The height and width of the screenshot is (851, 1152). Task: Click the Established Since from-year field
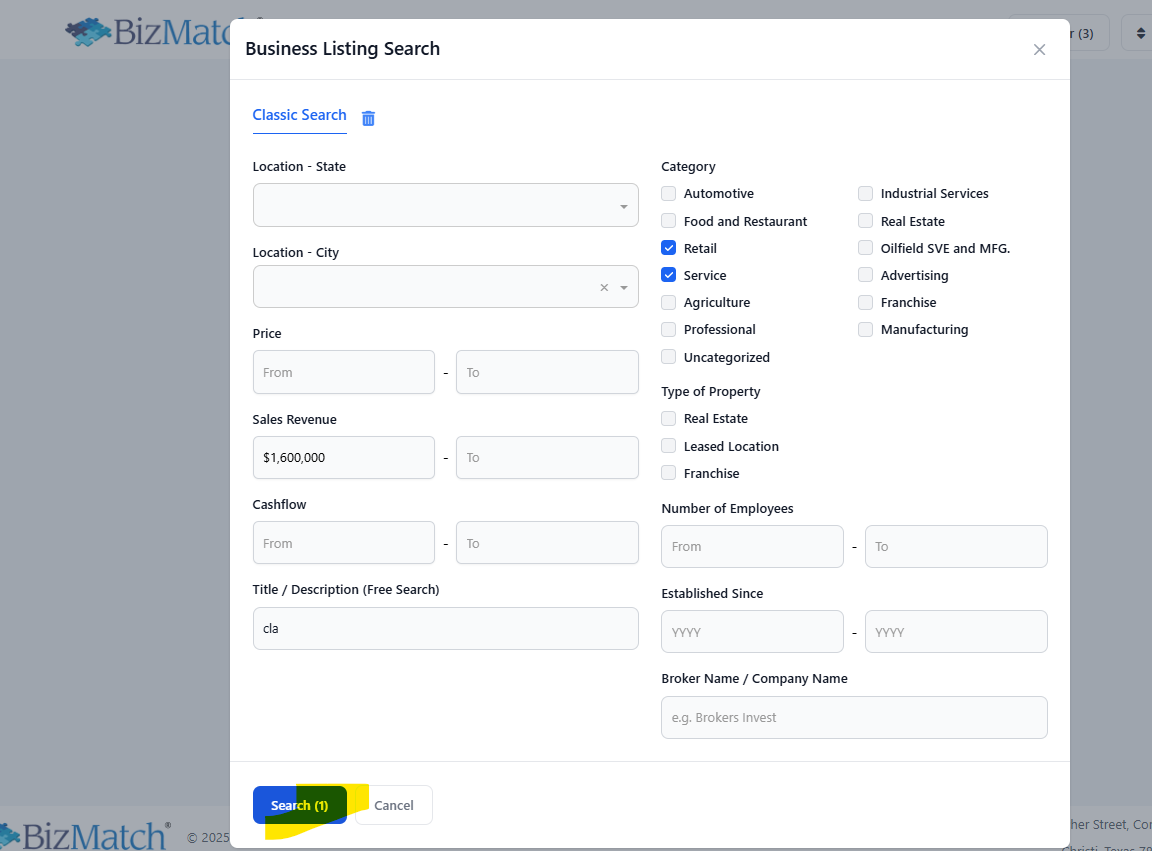click(752, 632)
